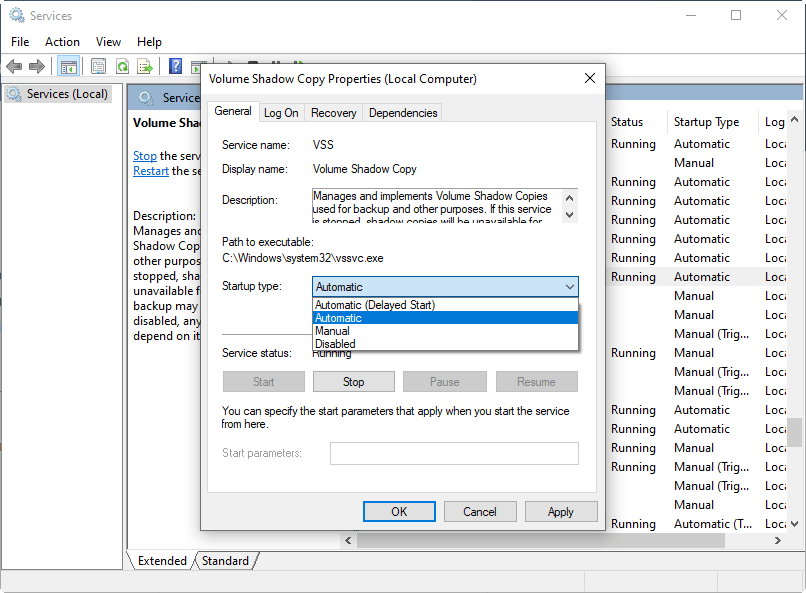The width and height of the screenshot is (806, 593).
Task: Click the OK button
Action: 399,512
